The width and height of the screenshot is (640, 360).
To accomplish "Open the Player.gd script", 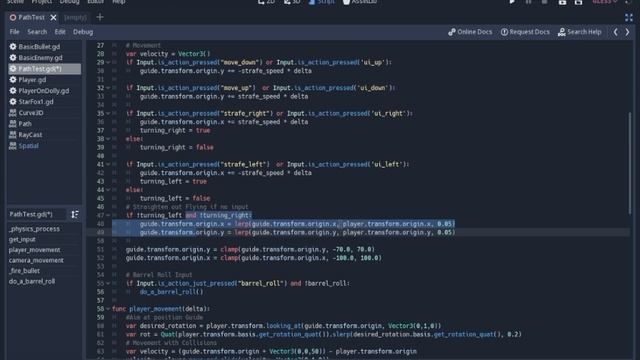I will point(44,80).
